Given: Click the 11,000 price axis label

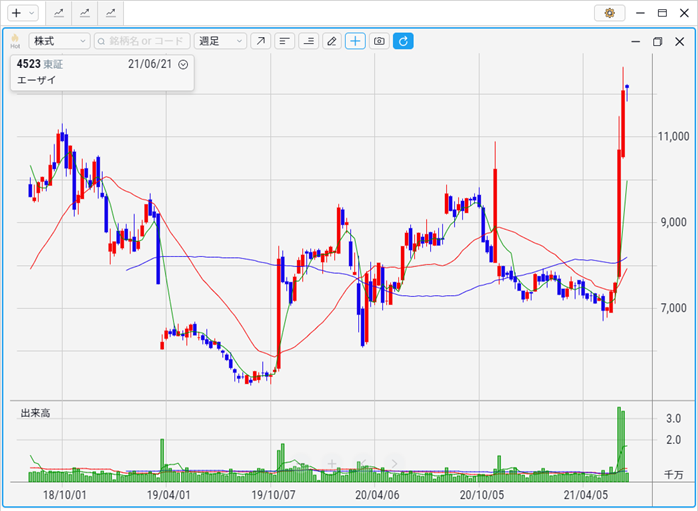Looking at the screenshot, I should [674, 136].
